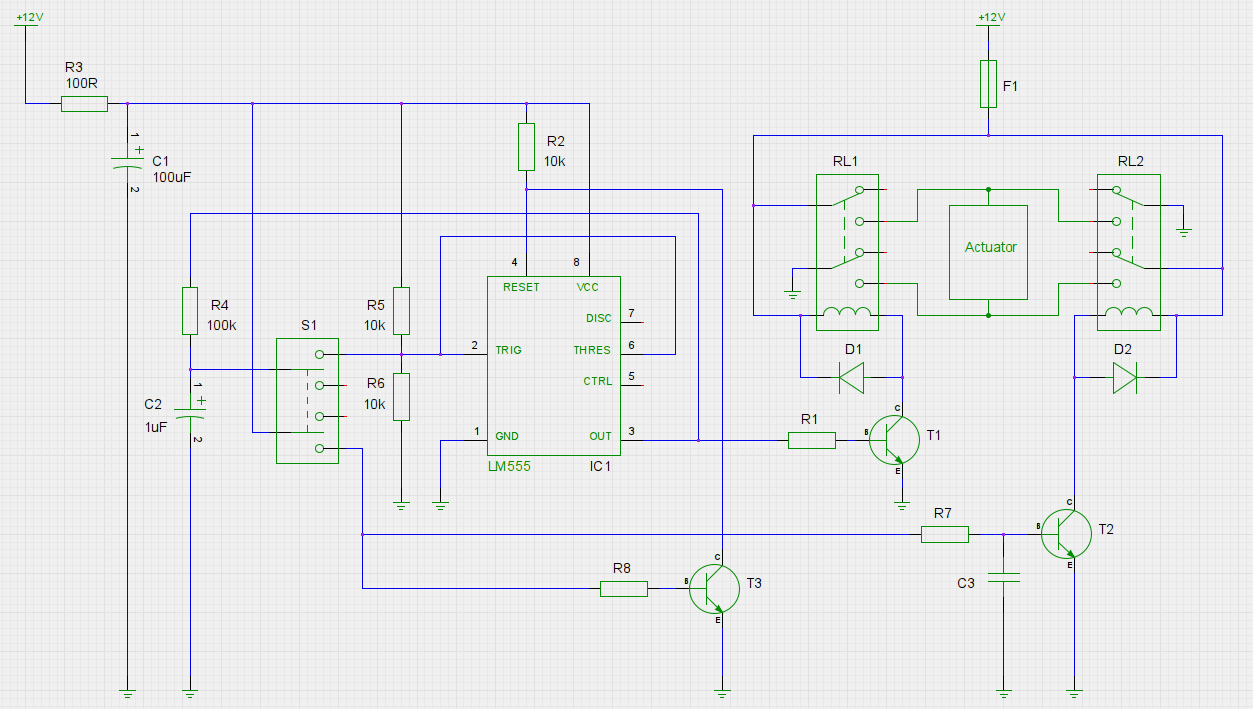The height and width of the screenshot is (709, 1253).
Task: Select switch S1 component
Action: (308, 400)
